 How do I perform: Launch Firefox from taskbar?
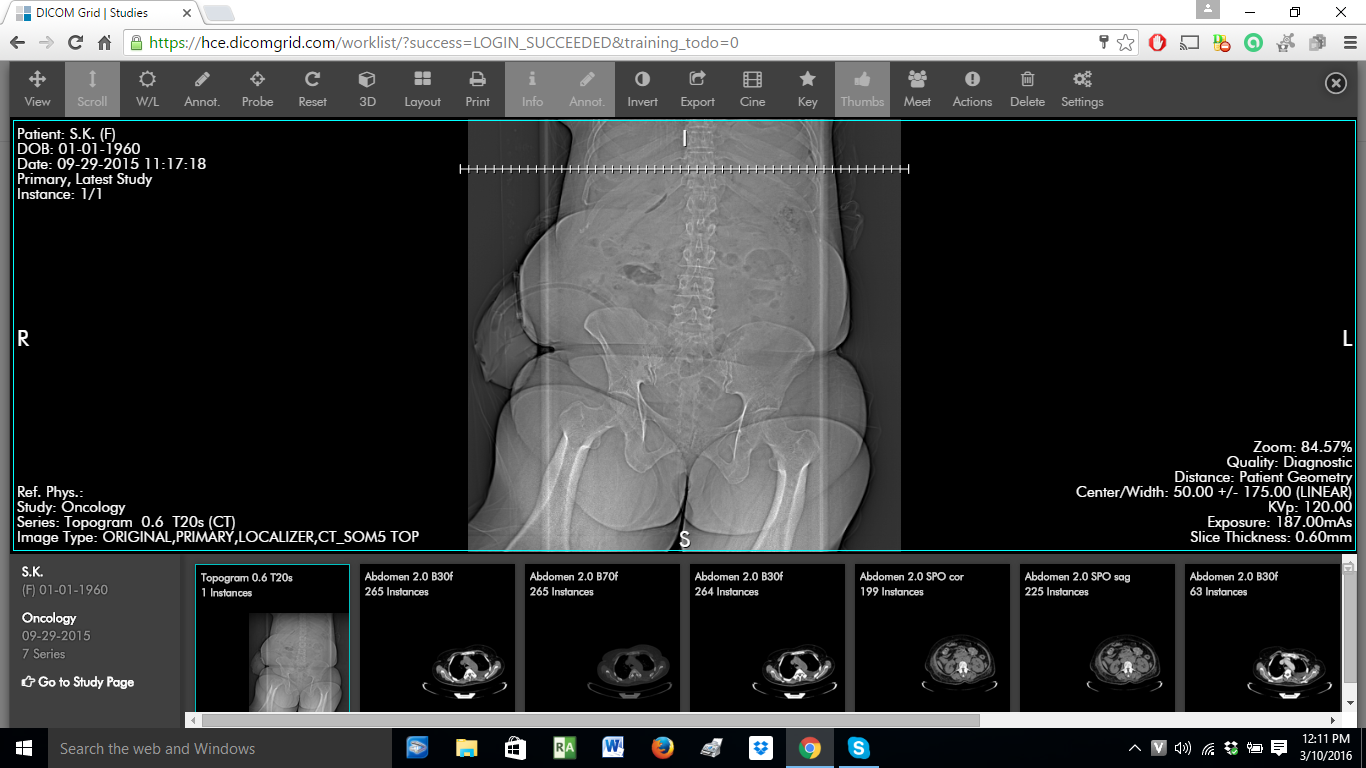tap(662, 748)
